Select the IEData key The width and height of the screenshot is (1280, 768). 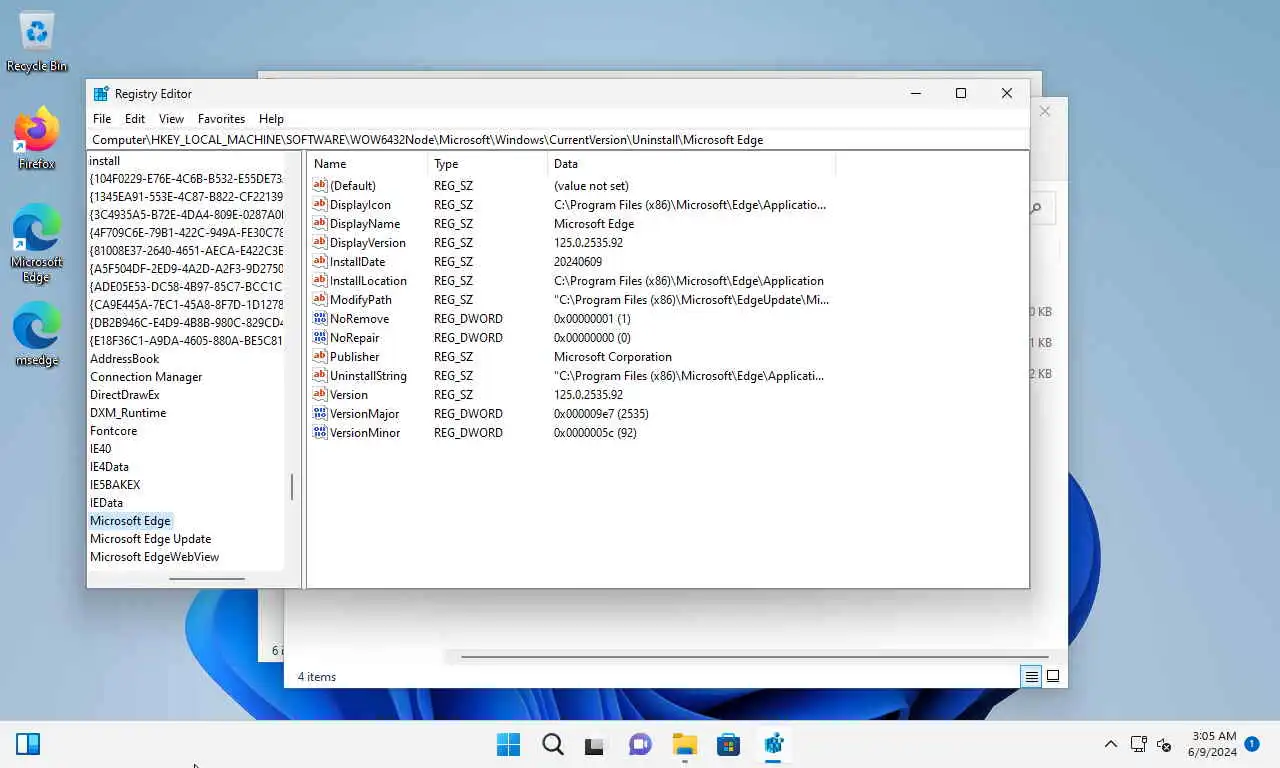click(107, 503)
